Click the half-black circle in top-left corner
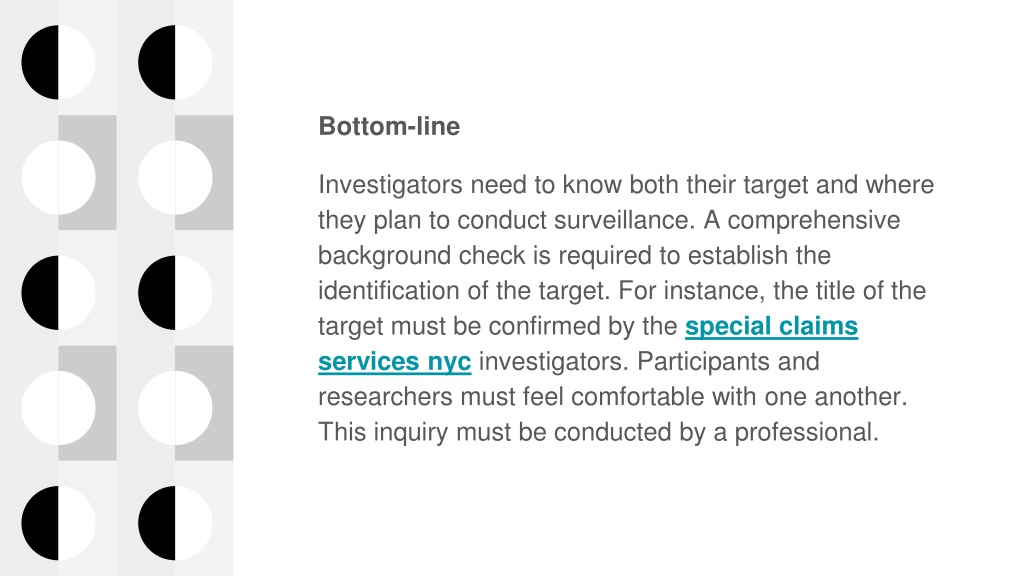 click(58, 63)
